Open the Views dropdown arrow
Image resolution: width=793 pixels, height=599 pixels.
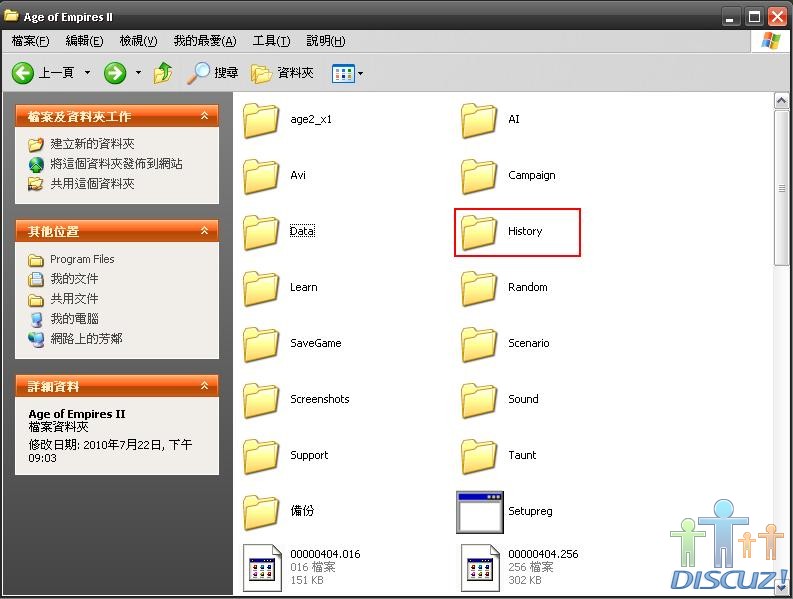pyautogui.click(x=361, y=74)
